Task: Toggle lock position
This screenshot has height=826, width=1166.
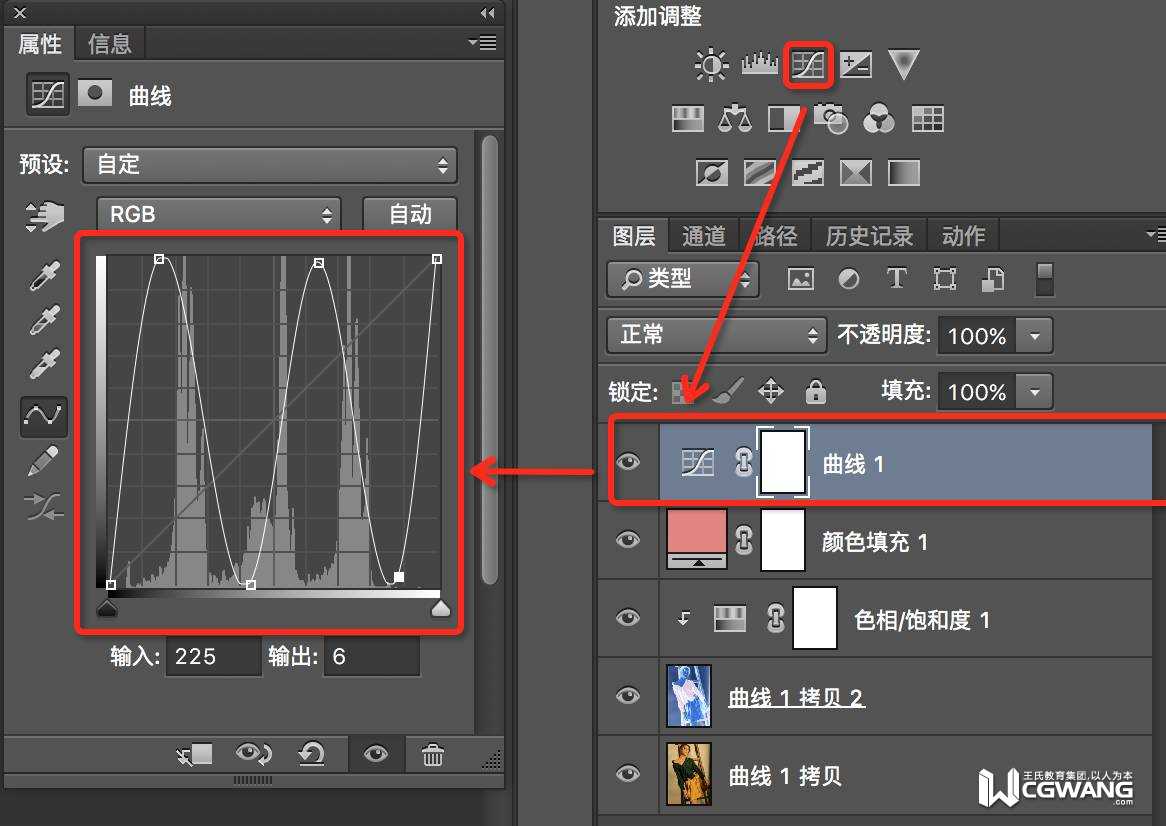Action: (770, 391)
